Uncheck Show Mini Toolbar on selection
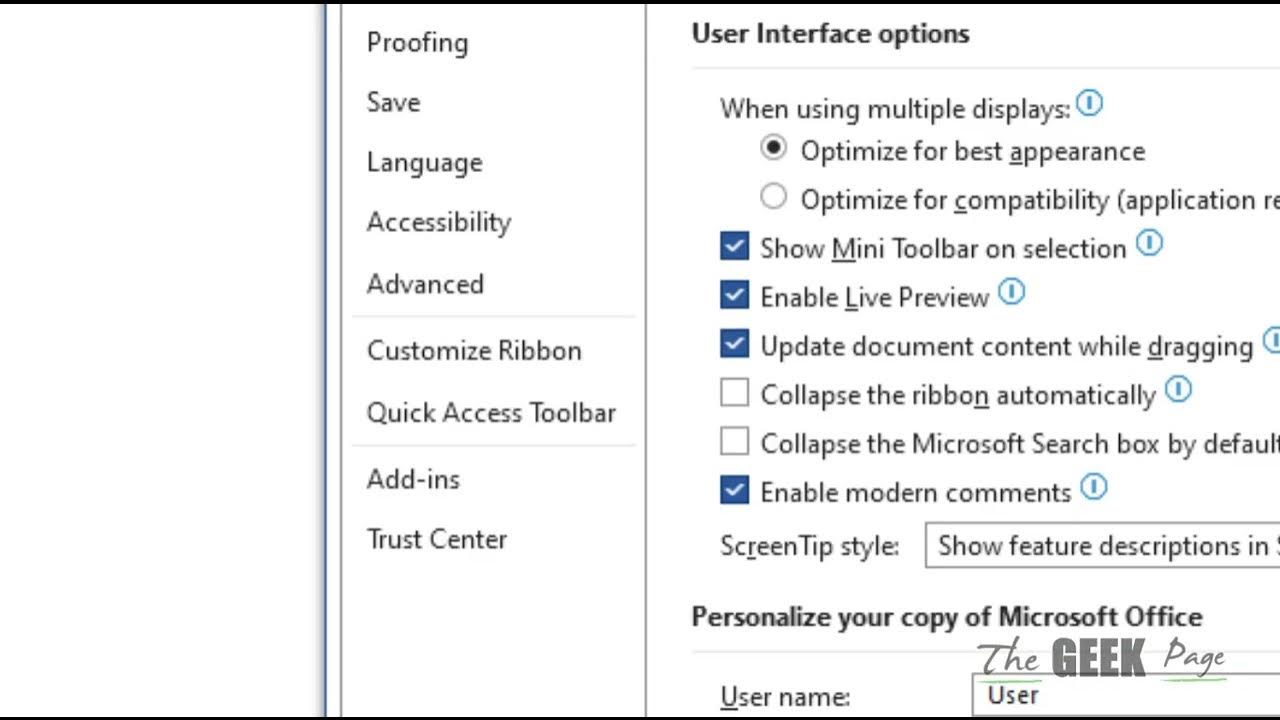 point(734,247)
